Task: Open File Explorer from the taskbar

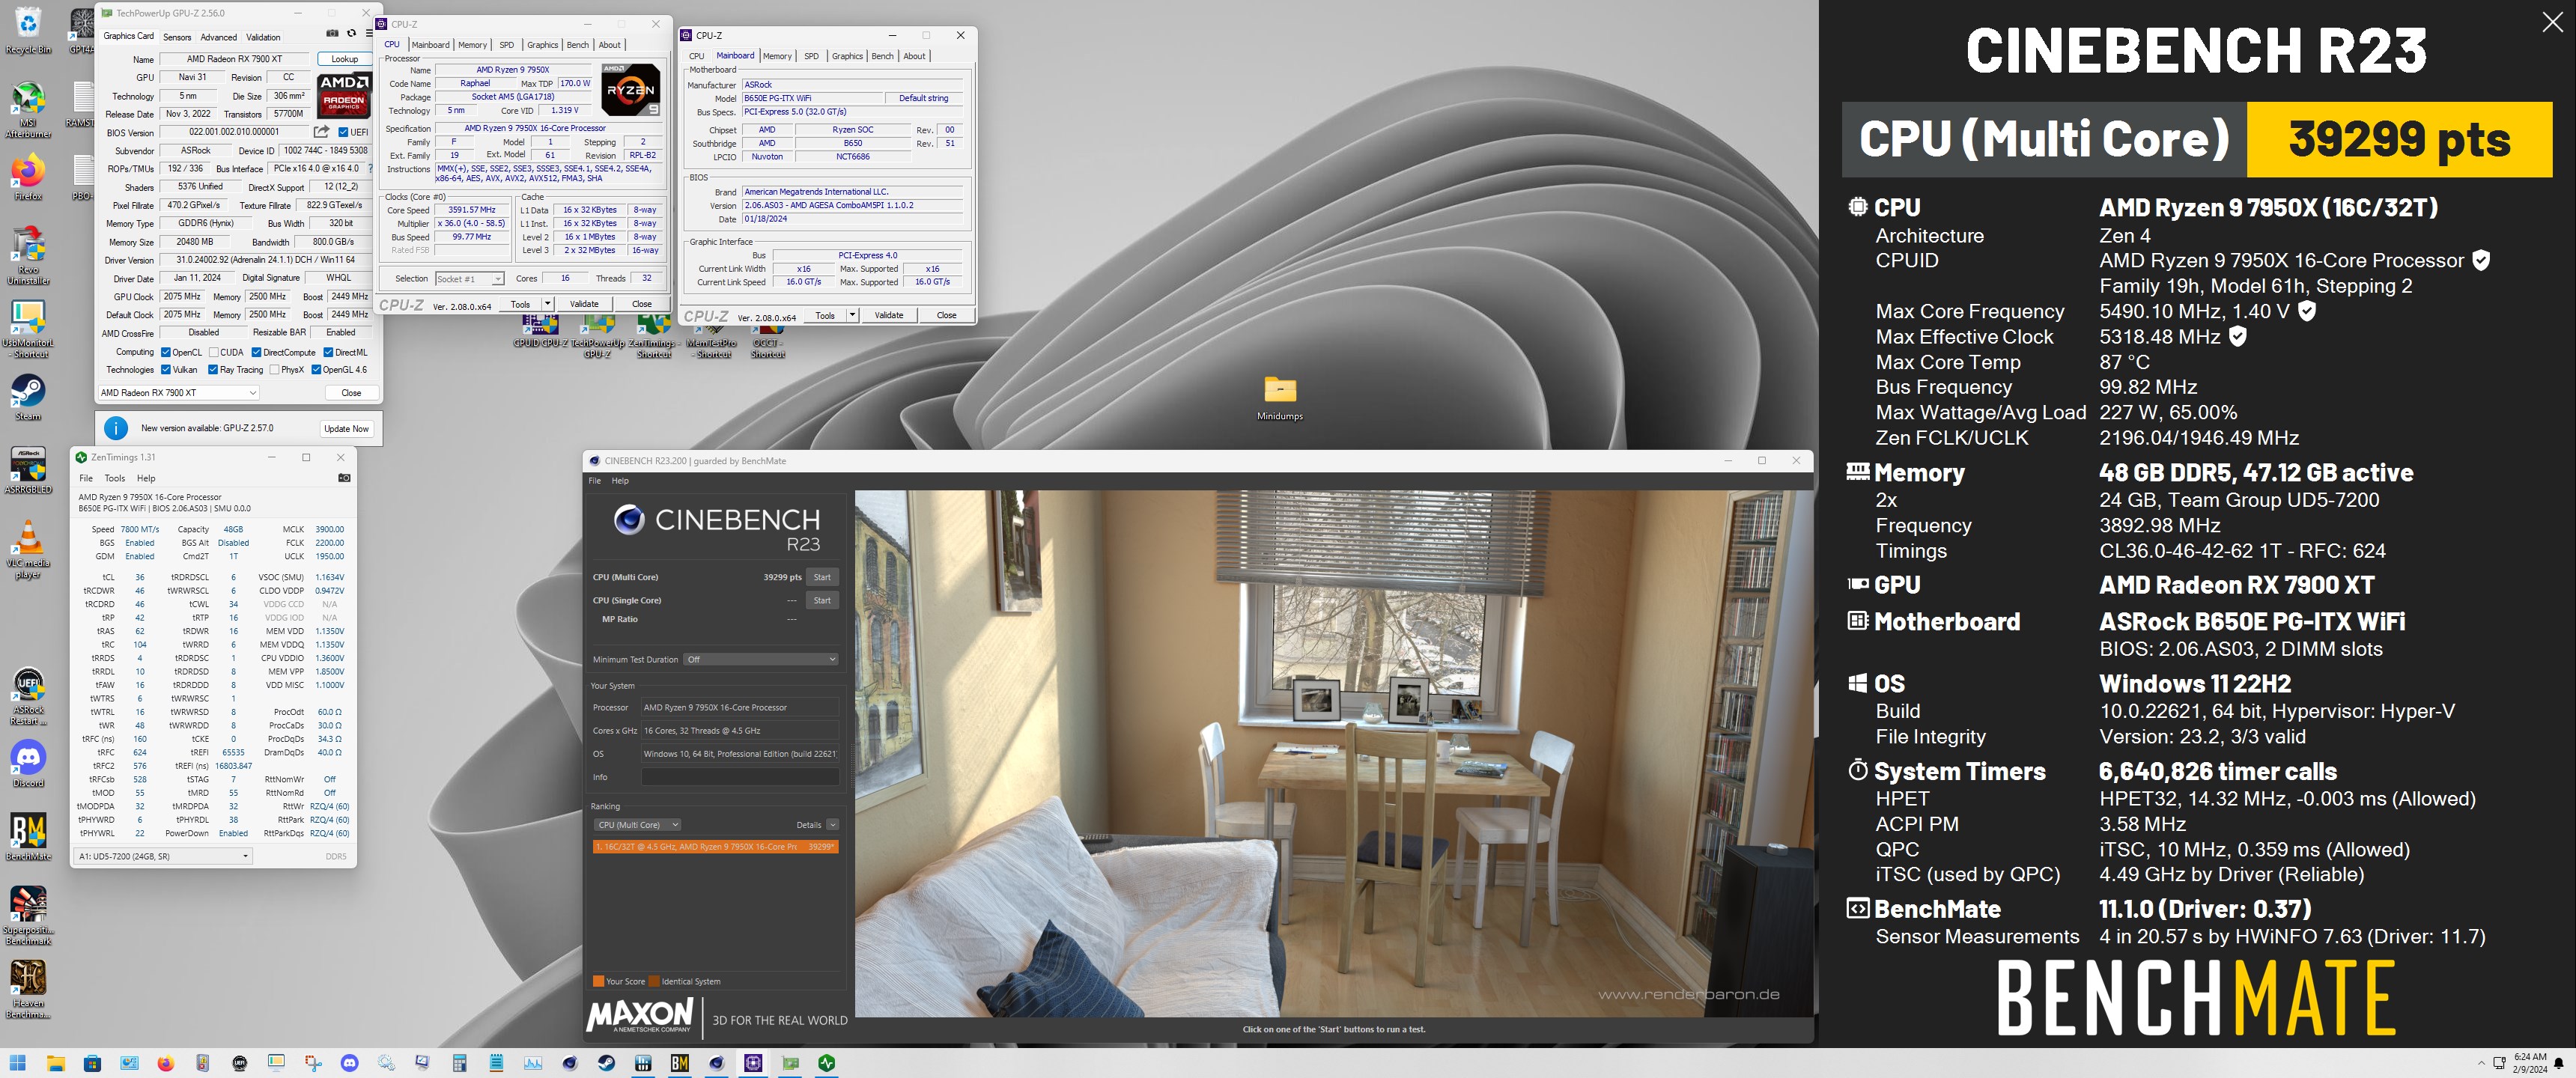Action: point(55,1063)
